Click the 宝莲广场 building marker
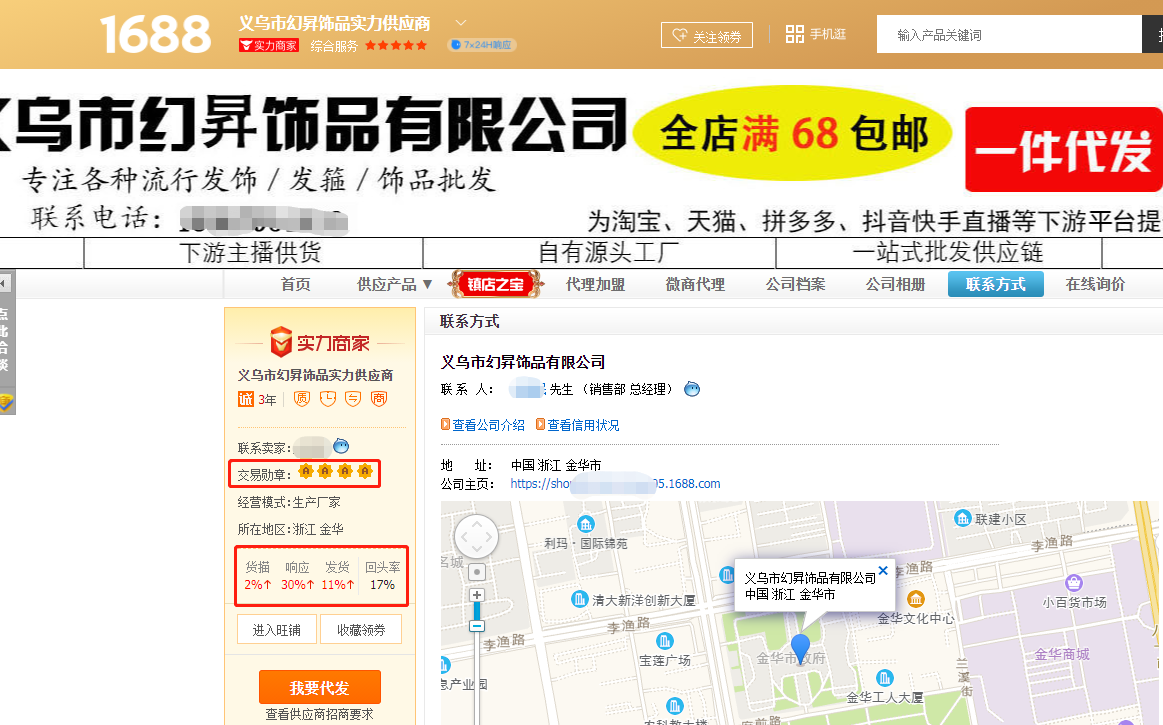This screenshot has width=1163, height=725. [665, 640]
